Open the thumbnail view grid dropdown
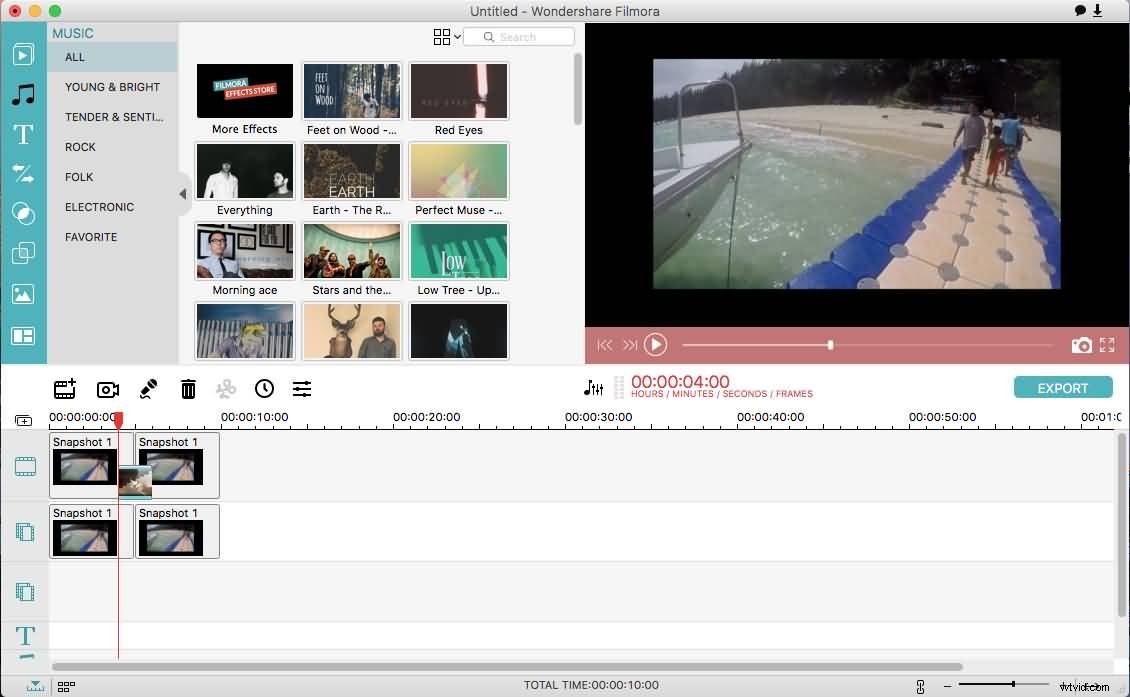 coord(445,36)
